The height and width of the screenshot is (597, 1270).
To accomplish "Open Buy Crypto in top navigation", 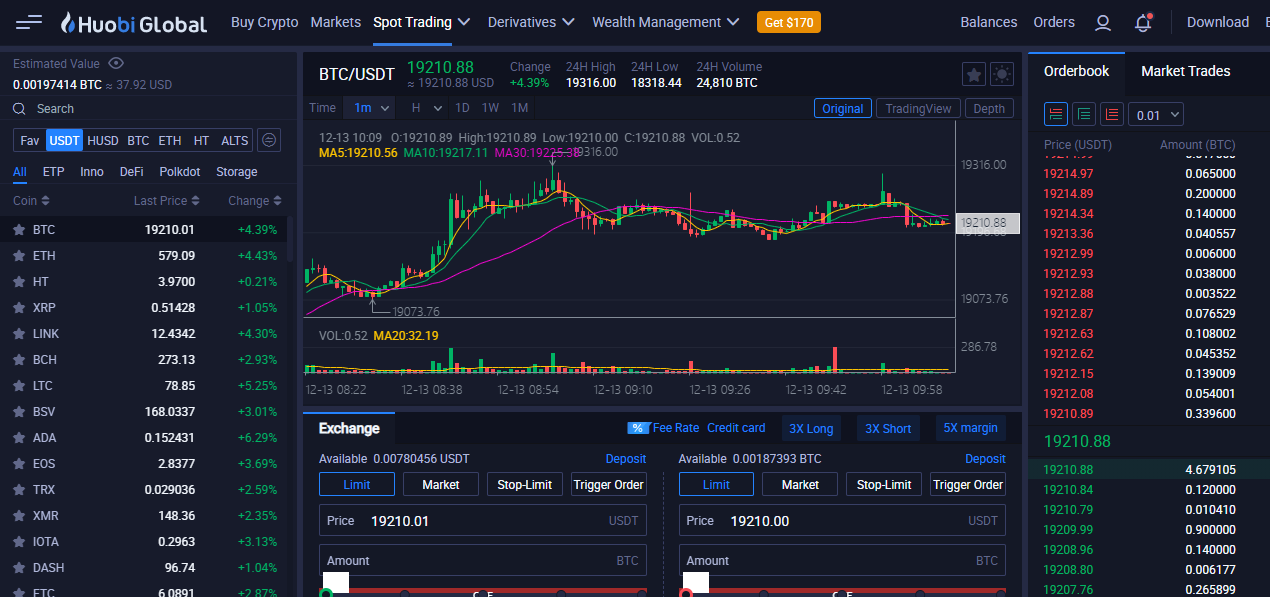I will point(265,22).
